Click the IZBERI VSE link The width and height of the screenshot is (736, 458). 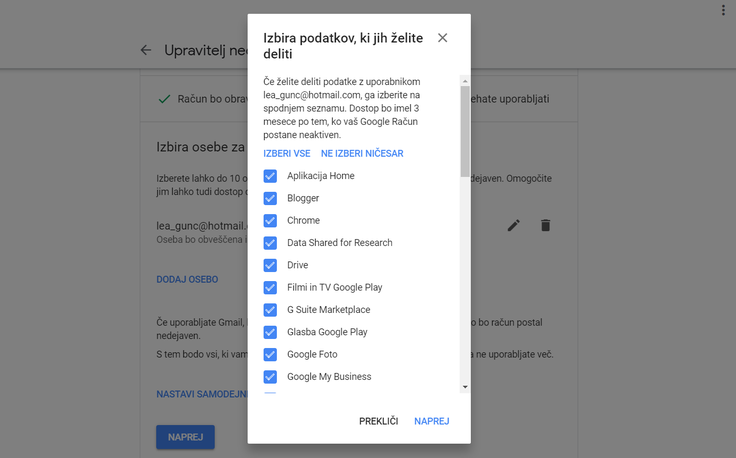pos(287,153)
